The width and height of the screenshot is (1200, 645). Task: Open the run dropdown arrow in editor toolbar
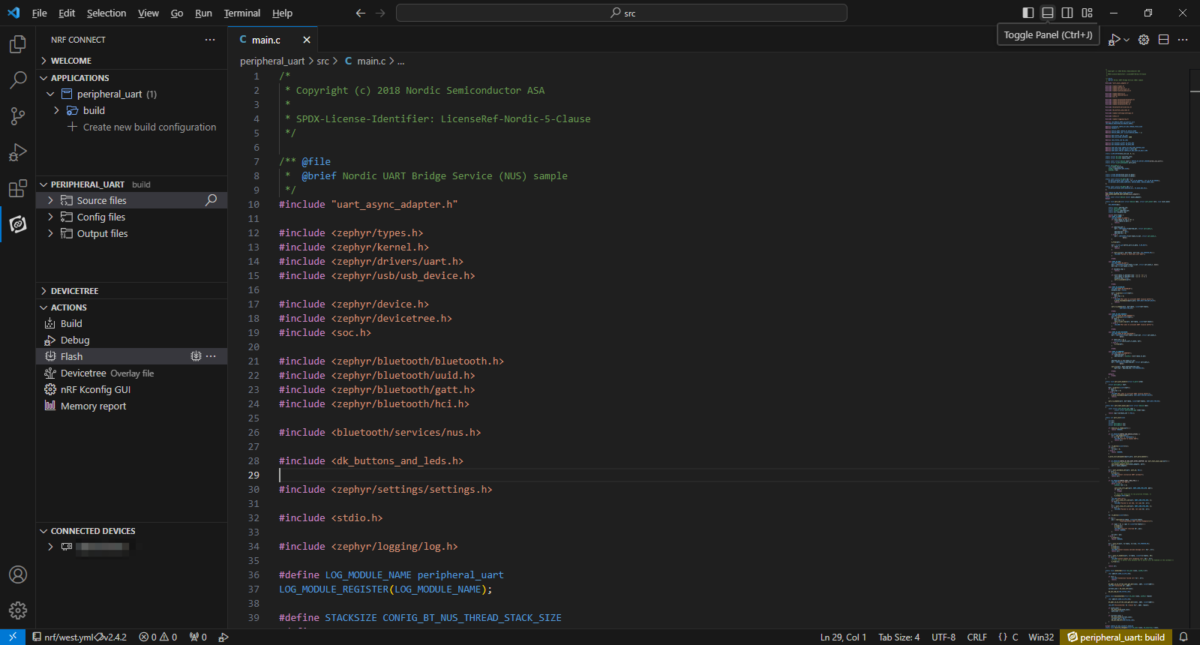[x=1127, y=40]
